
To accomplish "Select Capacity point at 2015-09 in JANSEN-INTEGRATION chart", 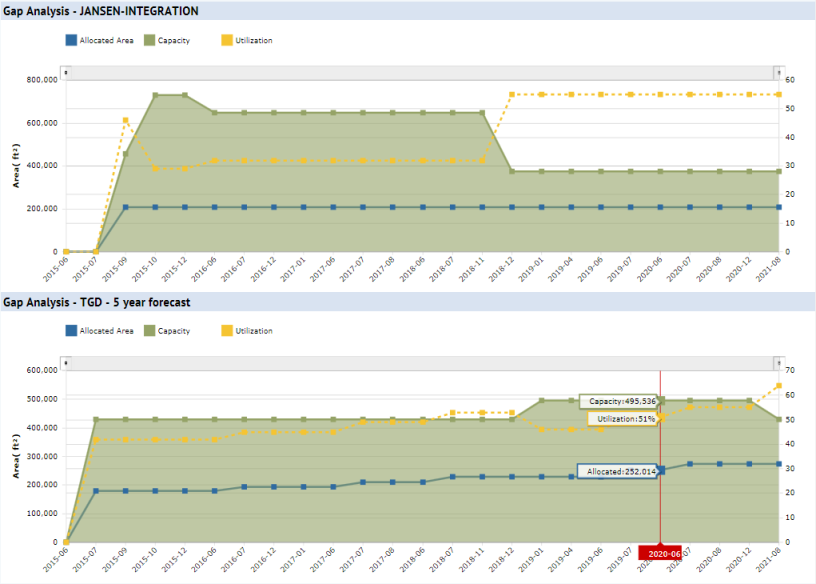I will tap(125, 154).
